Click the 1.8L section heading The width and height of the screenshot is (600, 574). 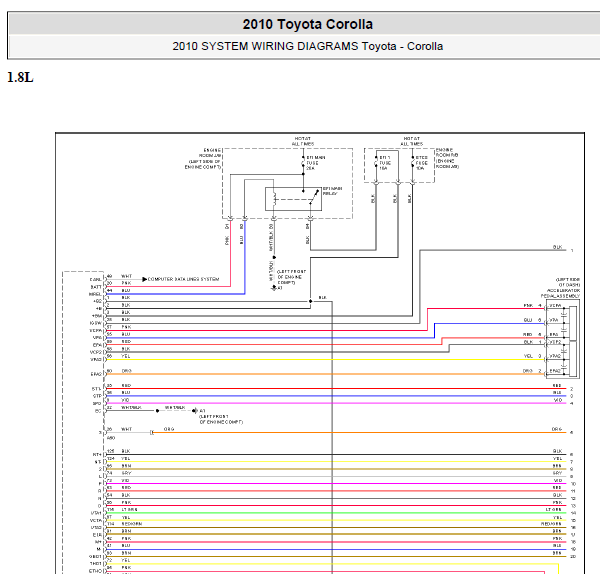pyautogui.click(x=20, y=77)
